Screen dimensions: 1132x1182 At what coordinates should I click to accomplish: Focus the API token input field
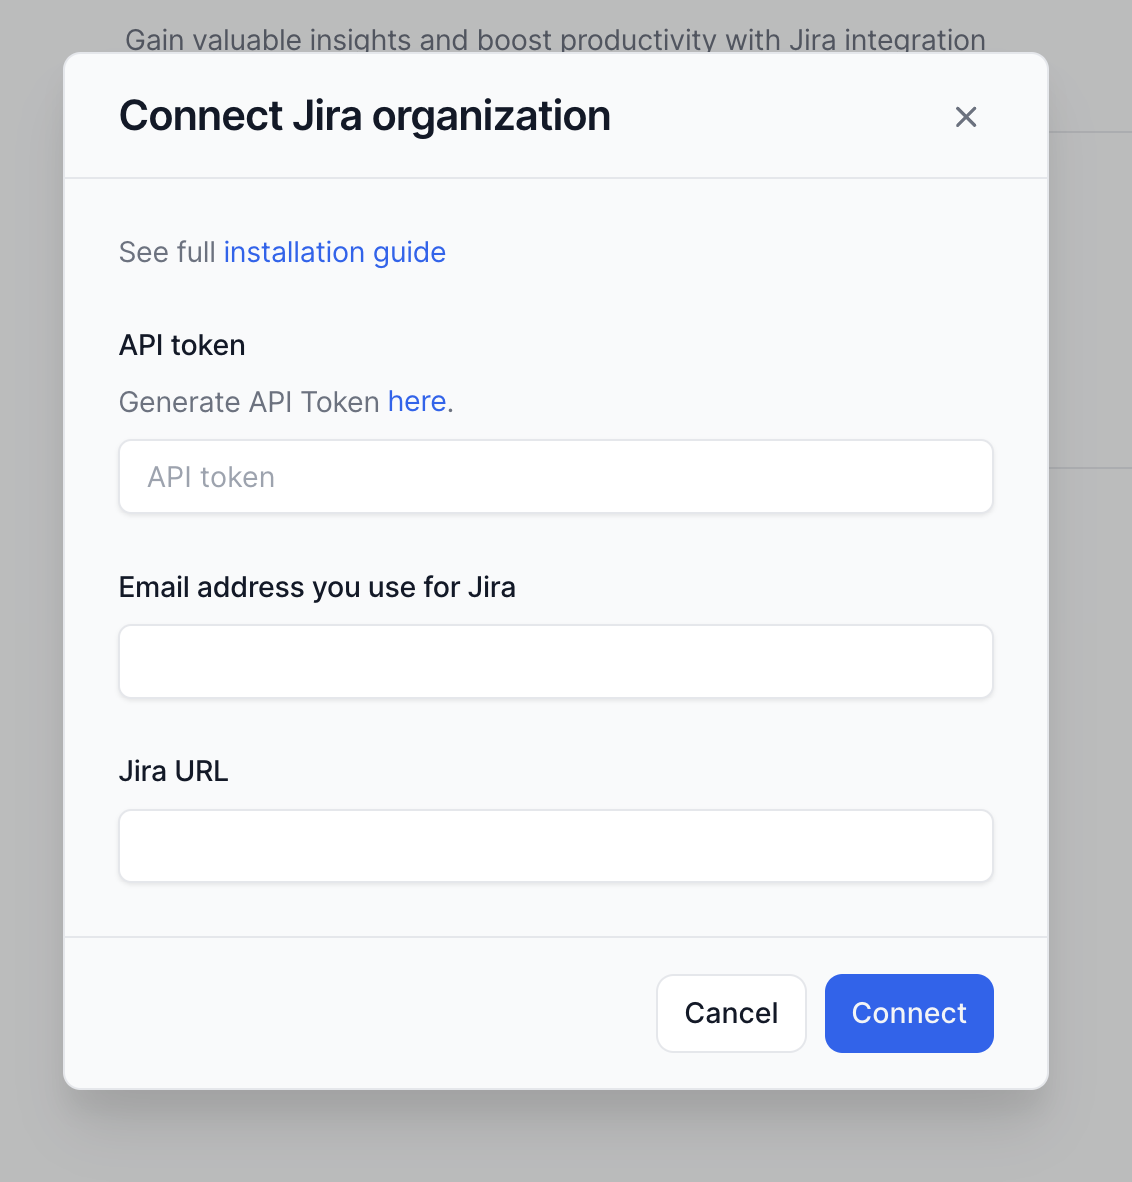[555, 477]
